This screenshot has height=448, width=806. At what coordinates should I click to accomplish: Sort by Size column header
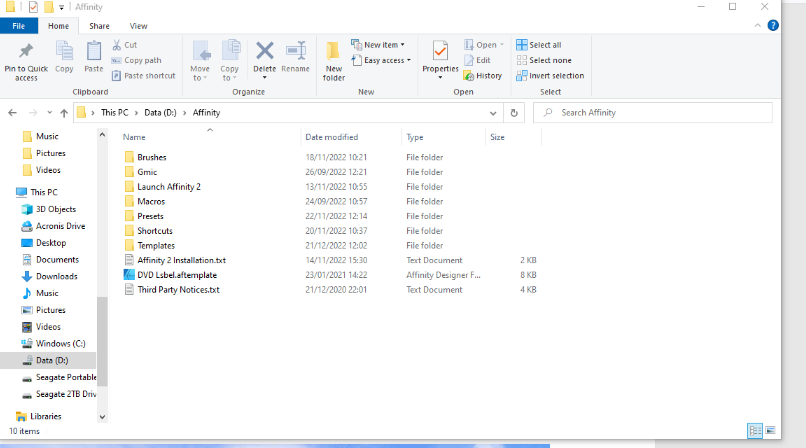tap(497, 137)
